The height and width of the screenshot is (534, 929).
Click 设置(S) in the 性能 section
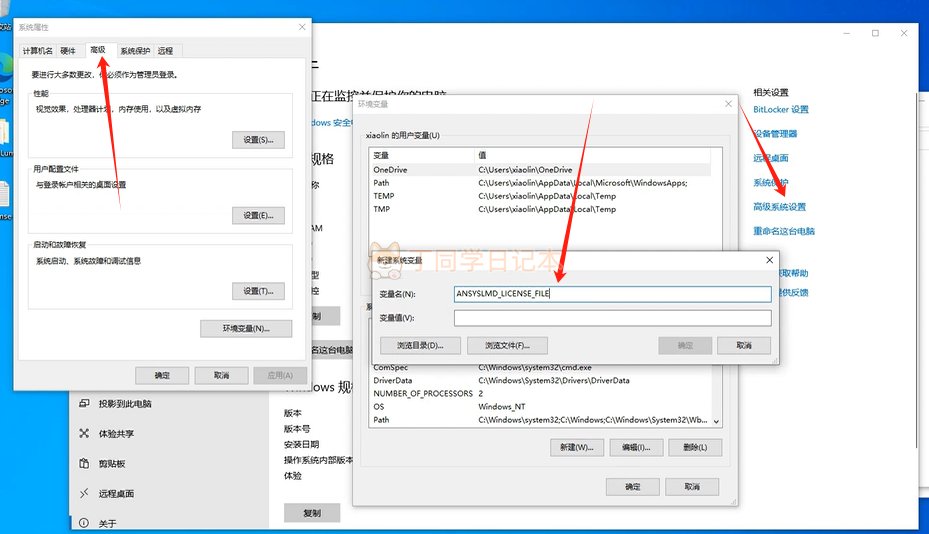tap(258, 140)
